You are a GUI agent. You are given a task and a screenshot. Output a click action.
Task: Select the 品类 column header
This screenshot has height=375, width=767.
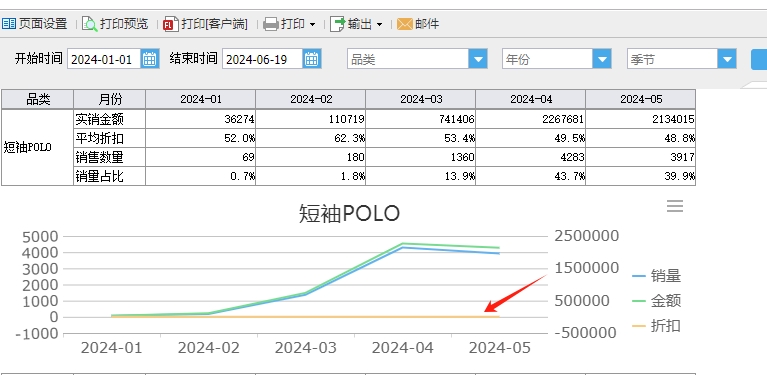[38, 99]
